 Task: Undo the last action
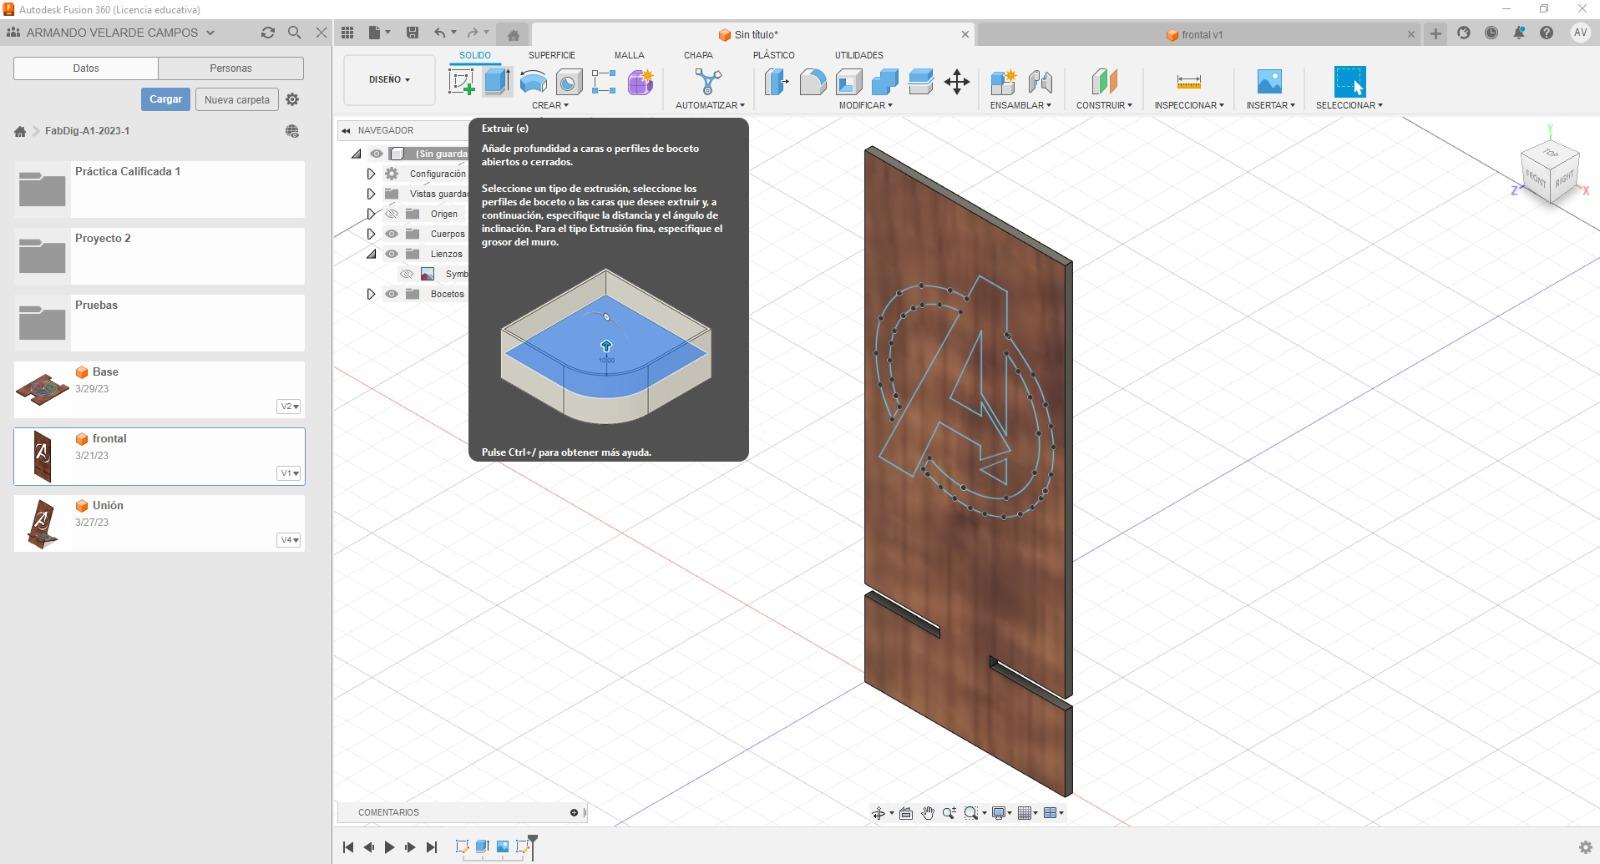click(x=440, y=33)
